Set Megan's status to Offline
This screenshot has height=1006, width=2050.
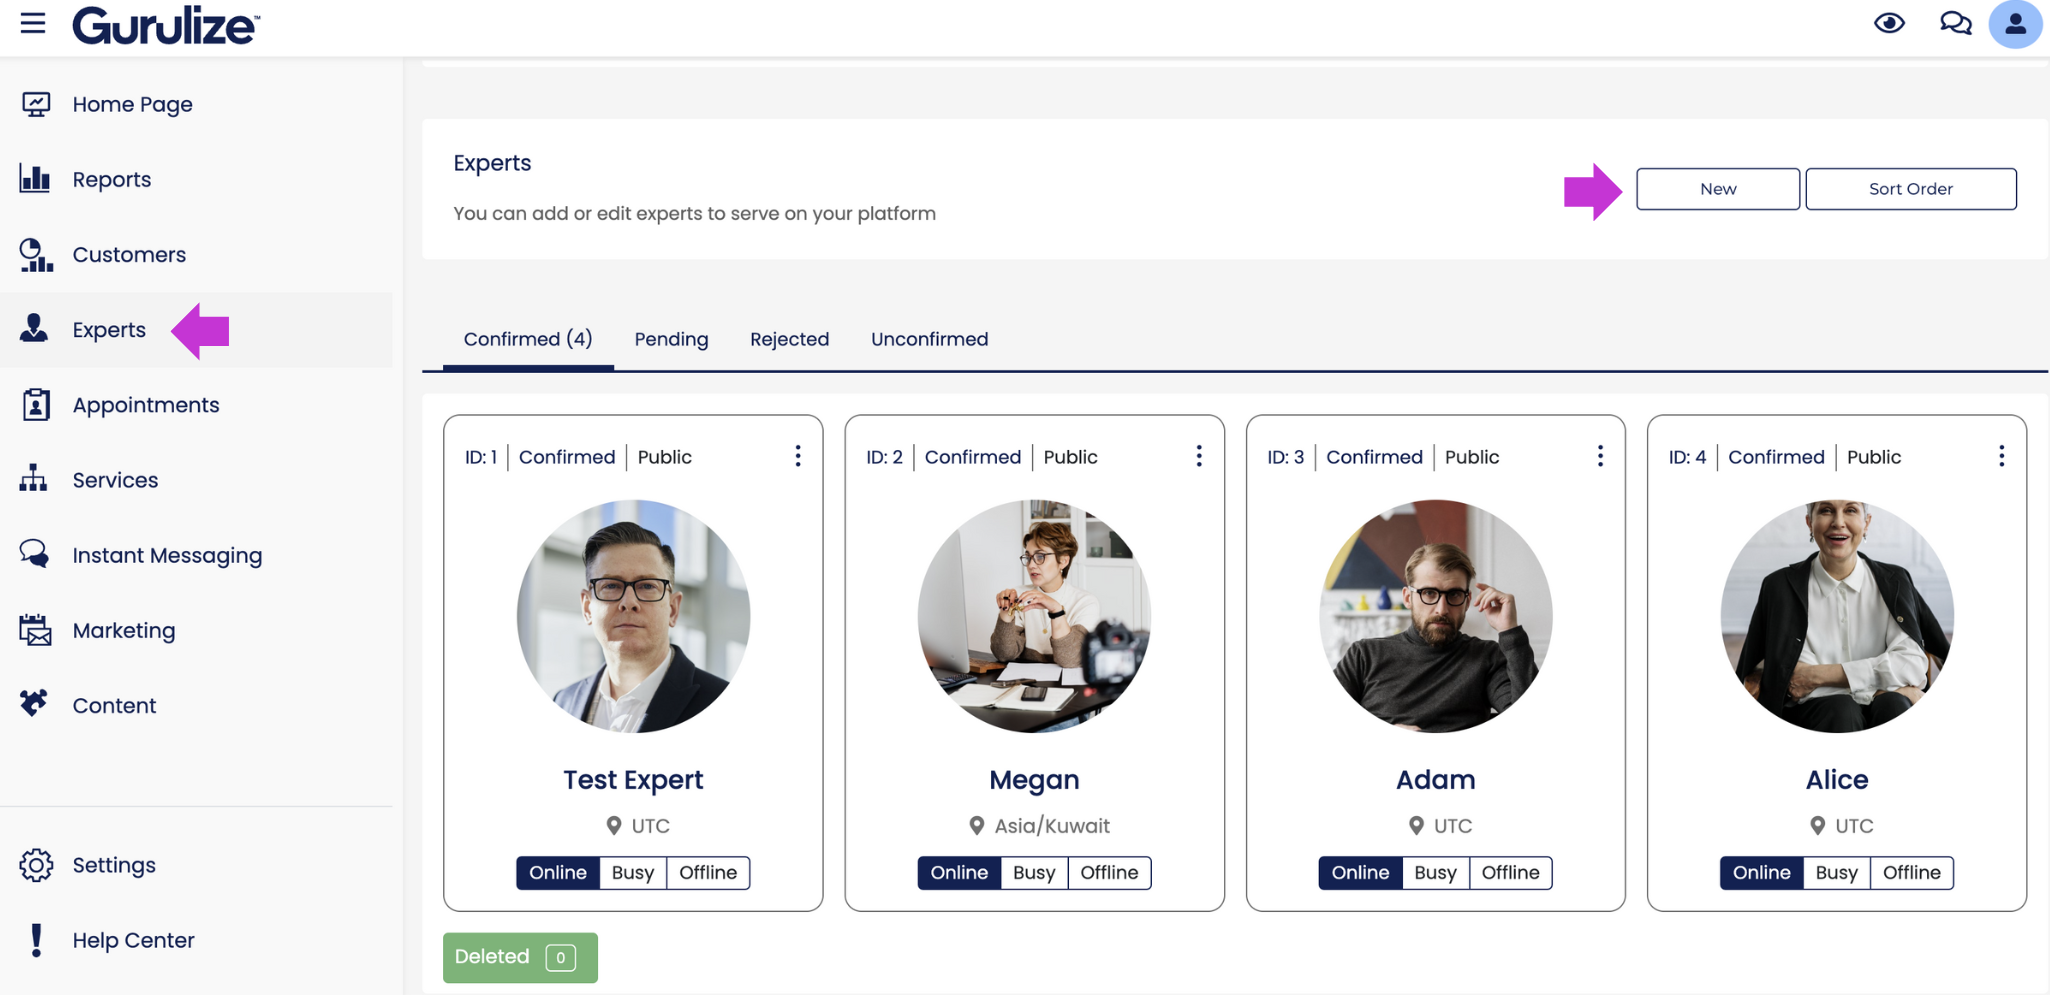click(1109, 872)
